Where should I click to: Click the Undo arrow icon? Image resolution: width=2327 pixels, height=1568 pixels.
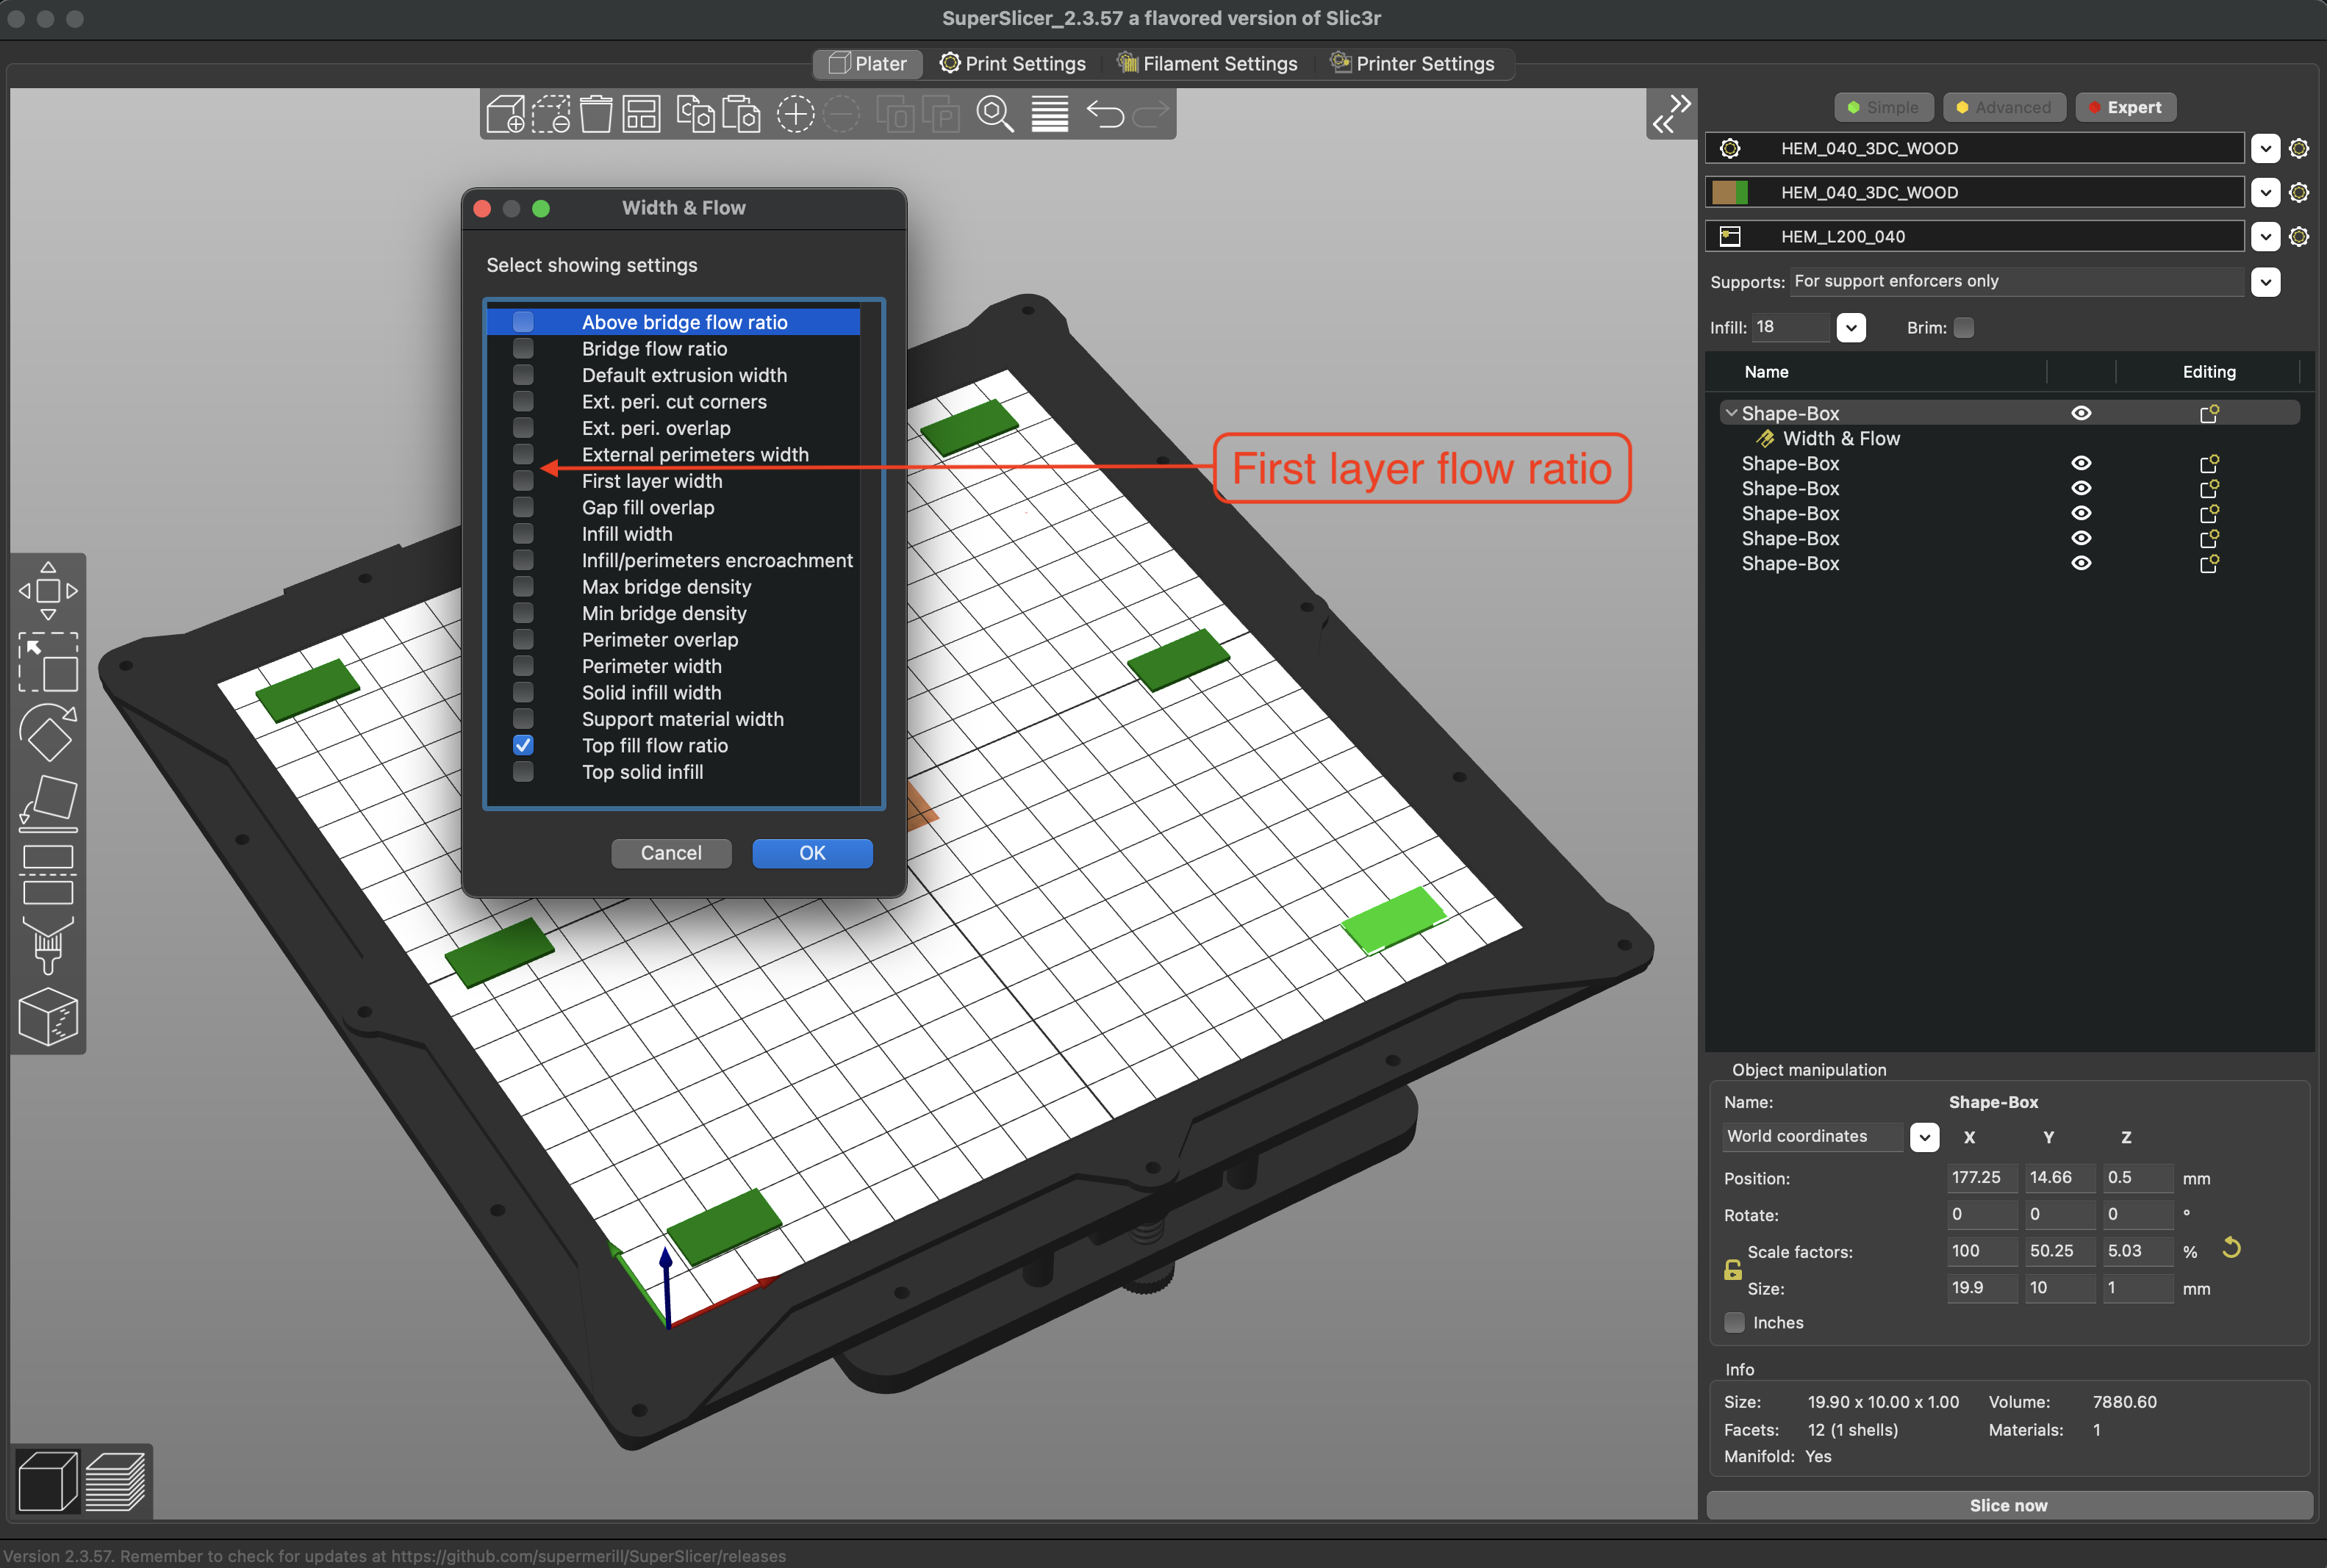1105,114
